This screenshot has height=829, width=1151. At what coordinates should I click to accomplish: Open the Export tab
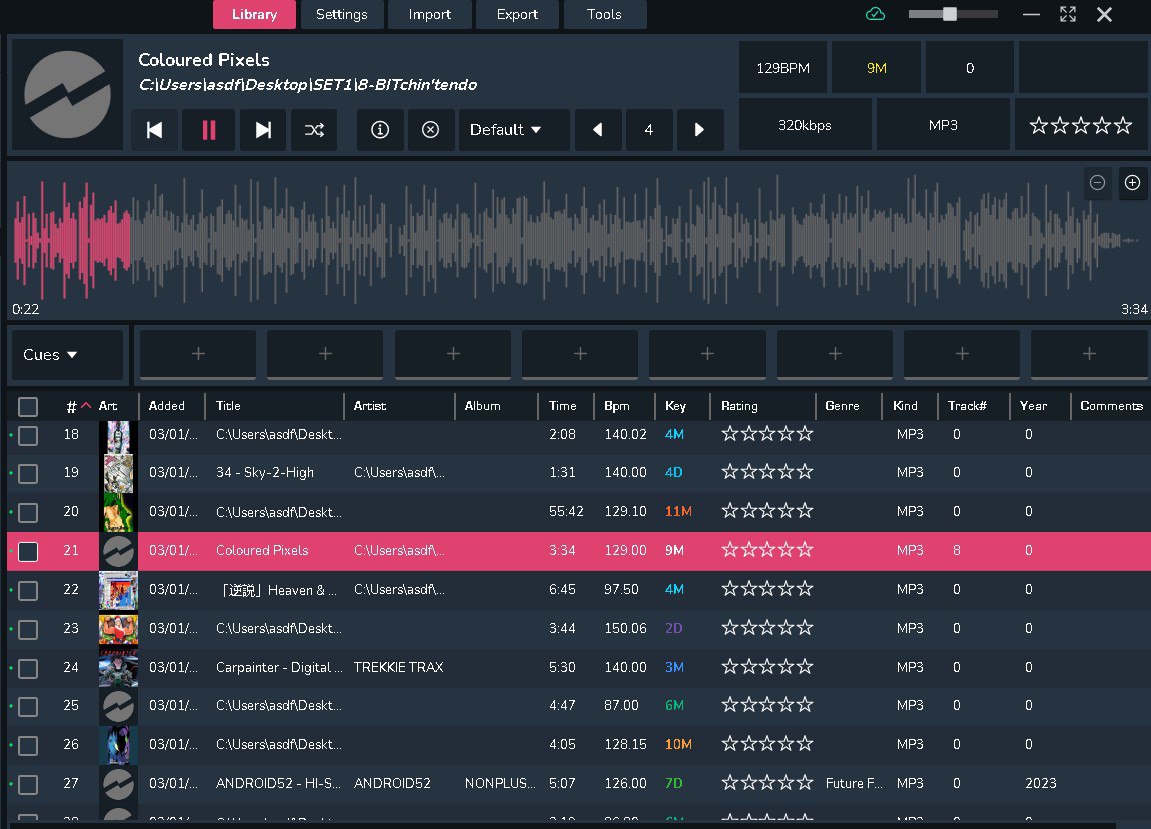(x=517, y=14)
